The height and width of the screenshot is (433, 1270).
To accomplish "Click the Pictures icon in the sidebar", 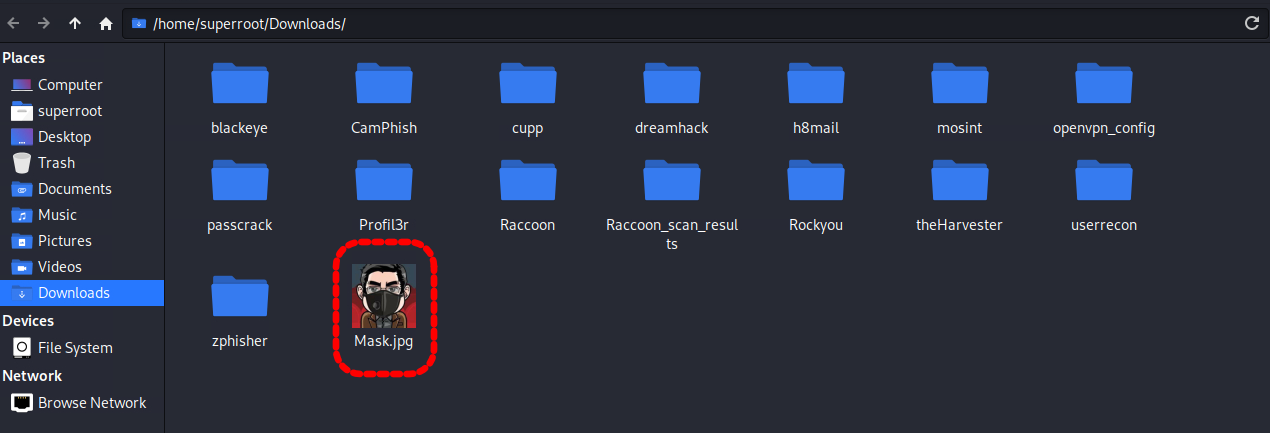I will click(22, 241).
